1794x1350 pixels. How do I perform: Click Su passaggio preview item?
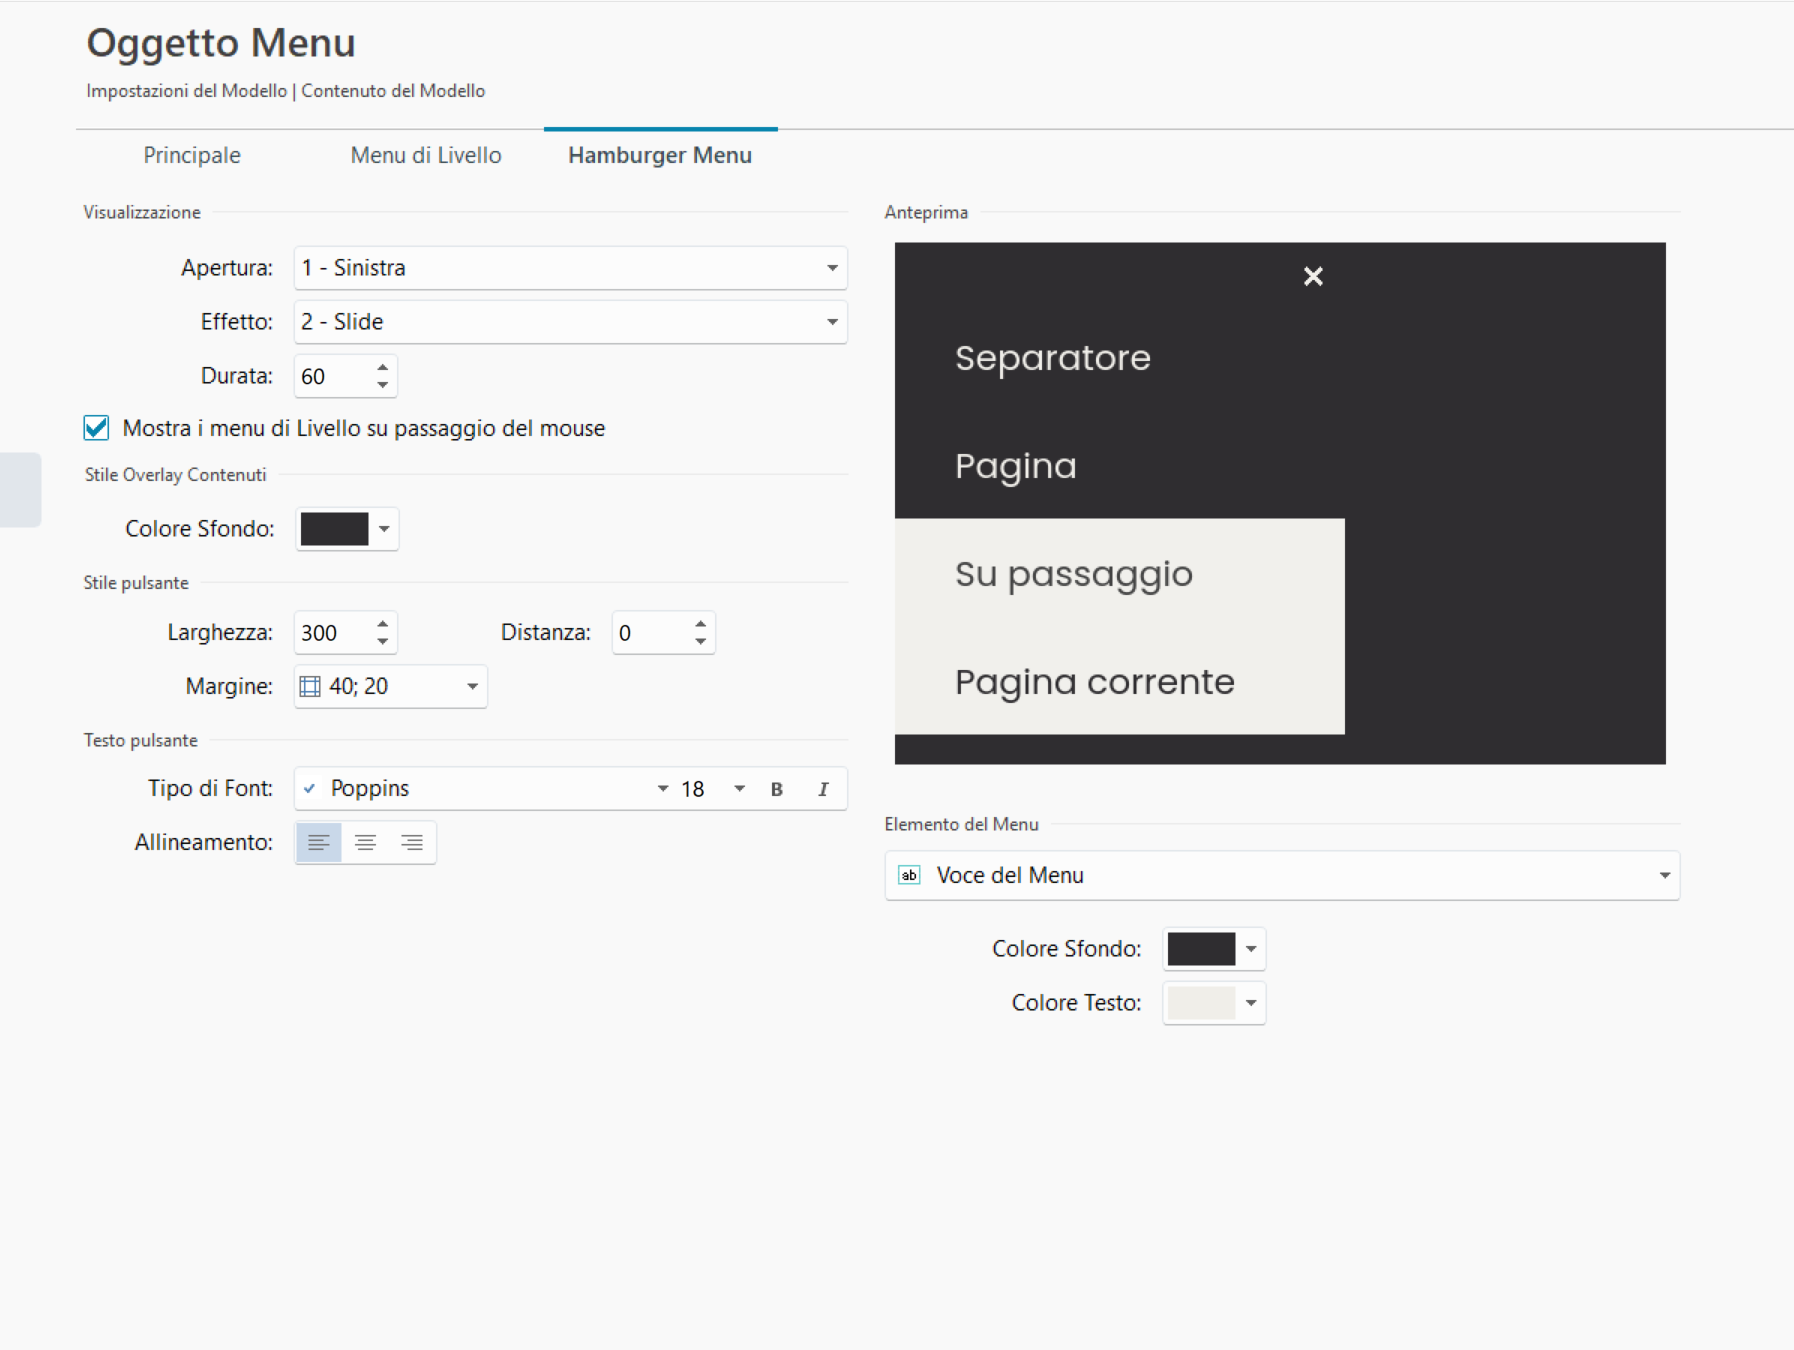click(1073, 574)
